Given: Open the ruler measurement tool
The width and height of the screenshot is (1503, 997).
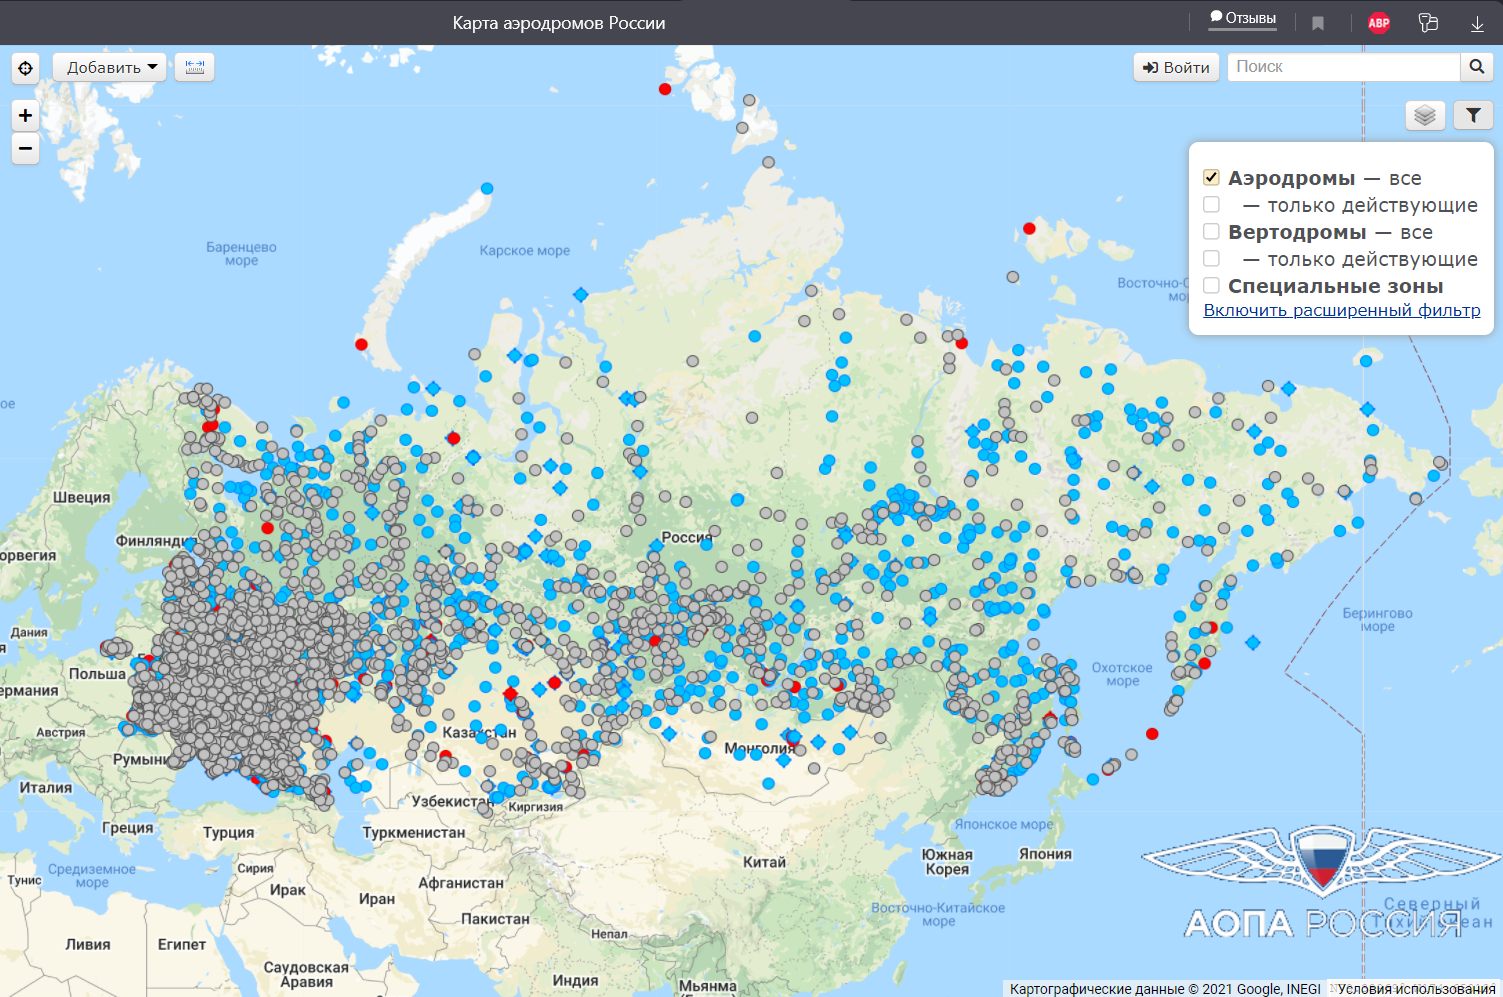Looking at the screenshot, I should pos(195,67).
